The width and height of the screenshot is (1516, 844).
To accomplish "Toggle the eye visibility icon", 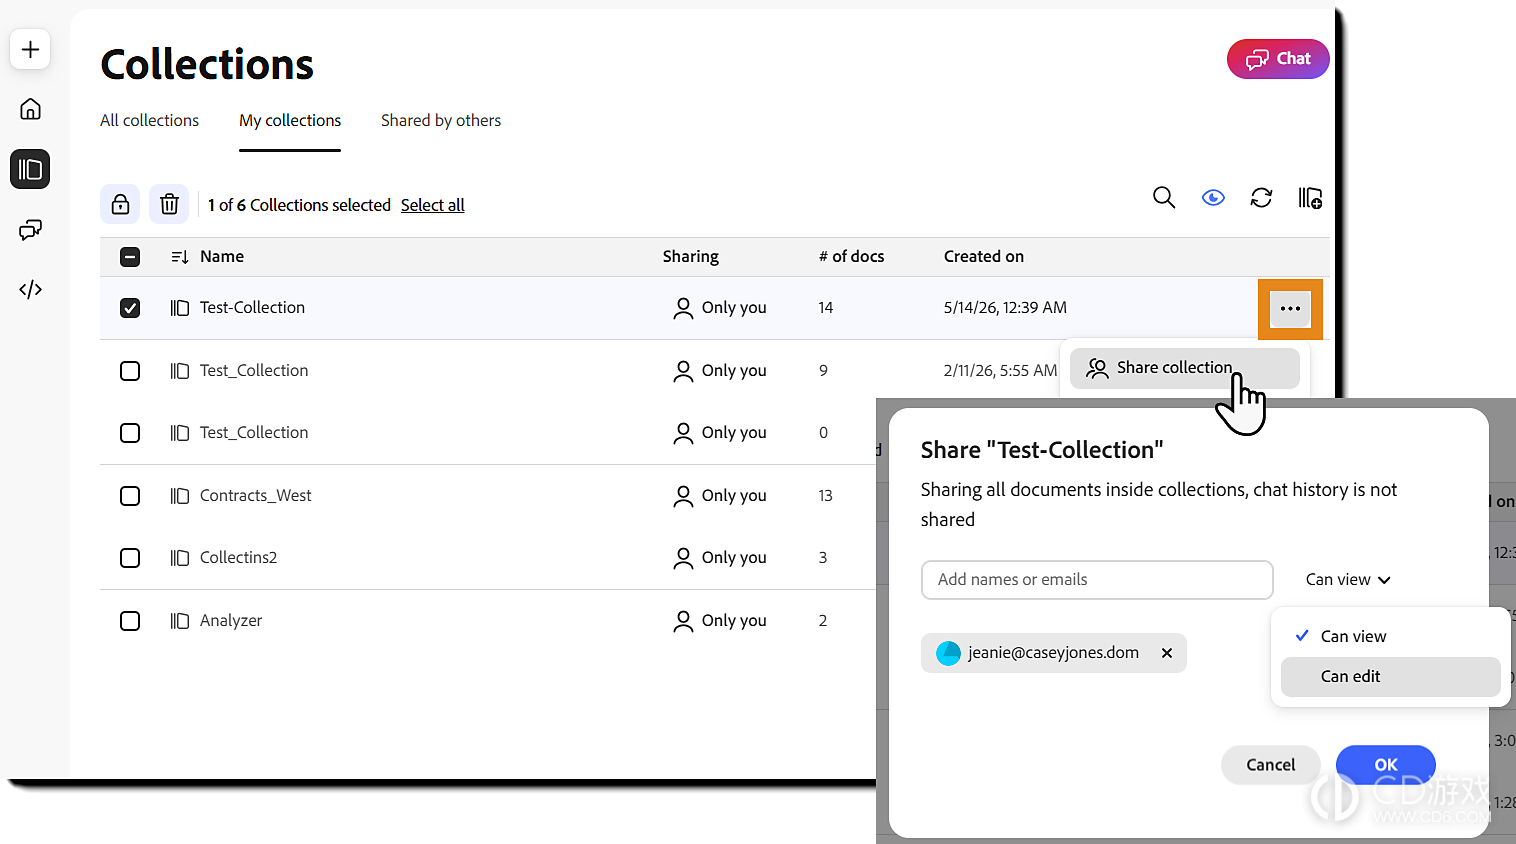I will coord(1213,198).
